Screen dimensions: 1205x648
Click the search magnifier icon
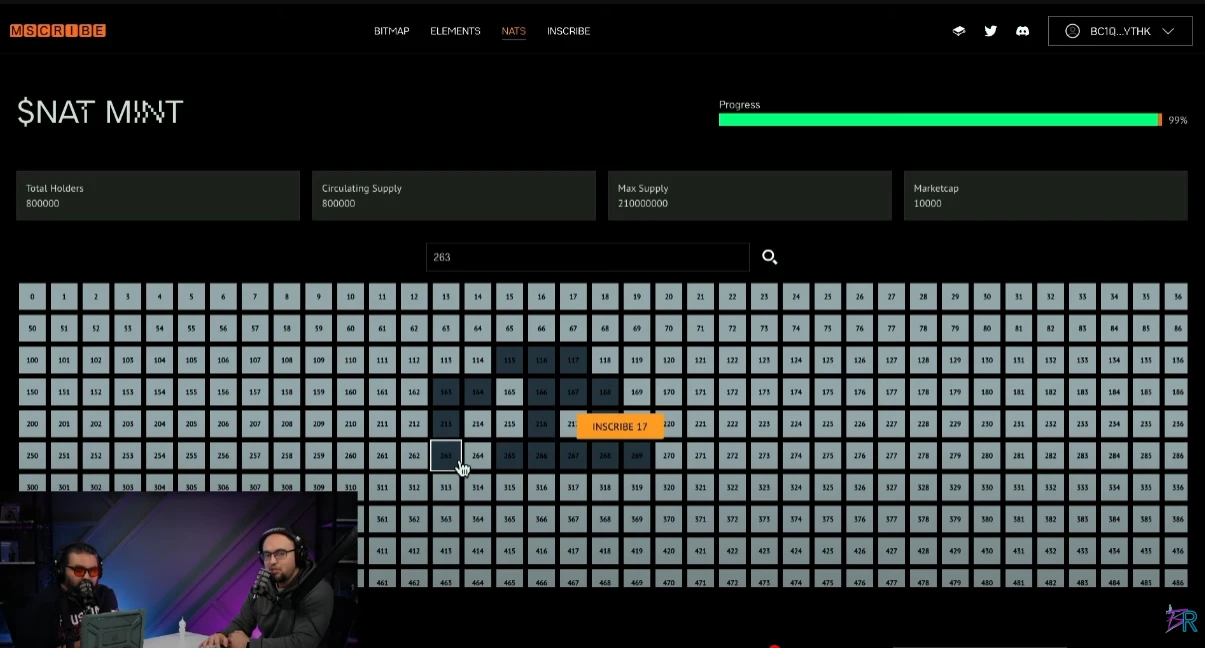(769, 257)
